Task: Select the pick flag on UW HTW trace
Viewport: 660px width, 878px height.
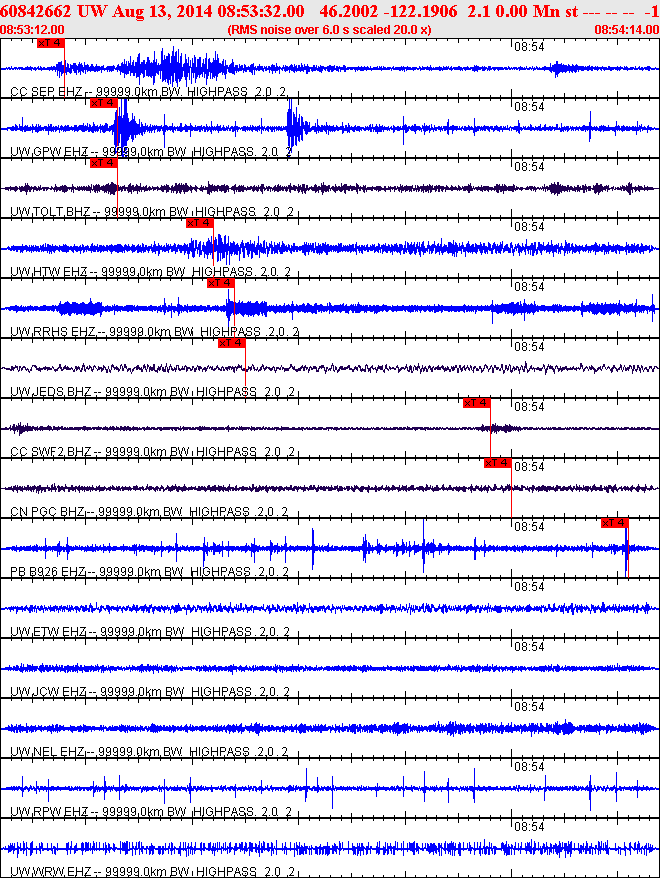Action: point(200,223)
